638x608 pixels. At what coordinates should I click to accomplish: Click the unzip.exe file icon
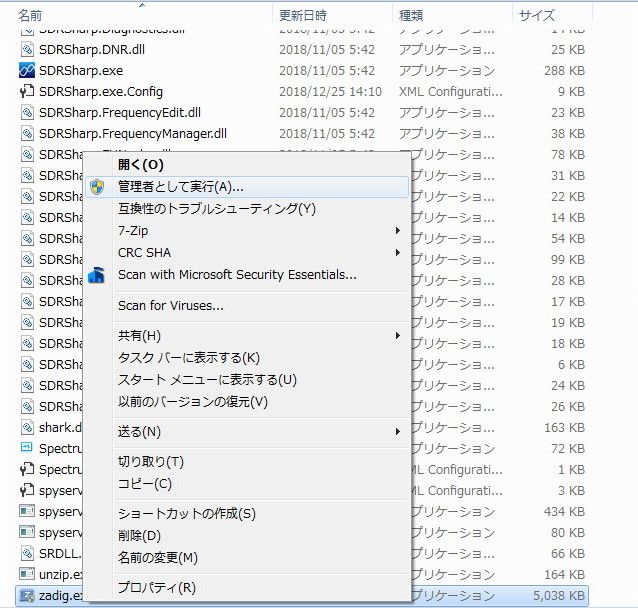click(27, 574)
